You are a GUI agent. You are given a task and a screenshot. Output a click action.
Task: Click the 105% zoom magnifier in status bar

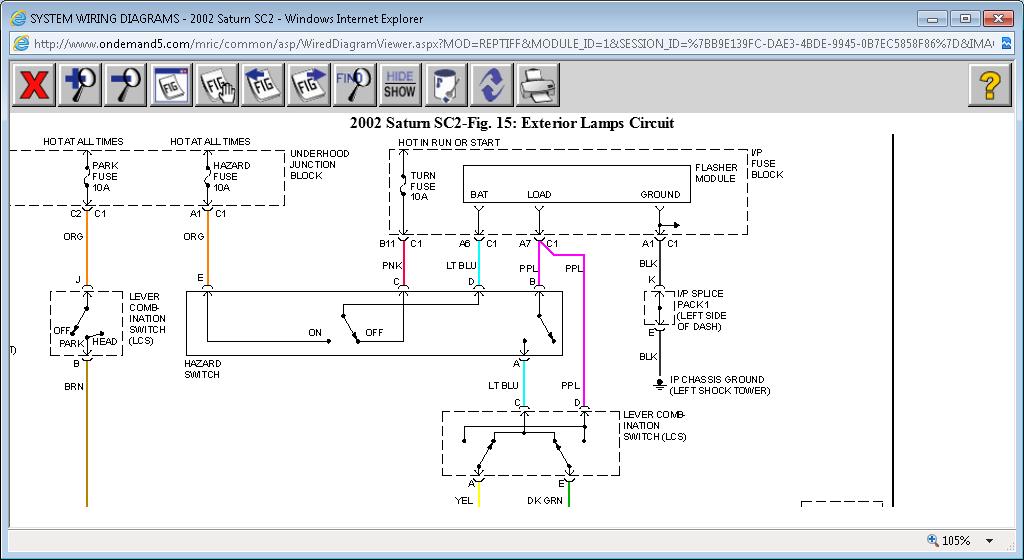[933, 540]
